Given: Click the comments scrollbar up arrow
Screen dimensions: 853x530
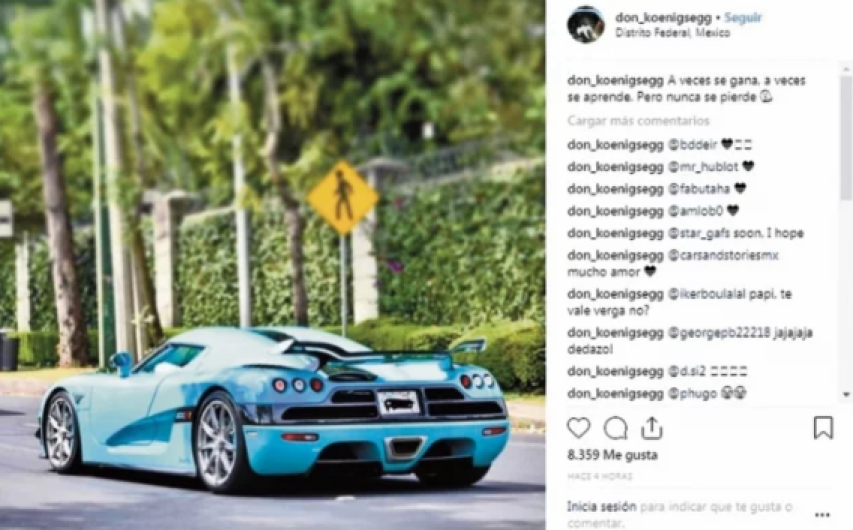Looking at the screenshot, I should [x=846, y=69].
